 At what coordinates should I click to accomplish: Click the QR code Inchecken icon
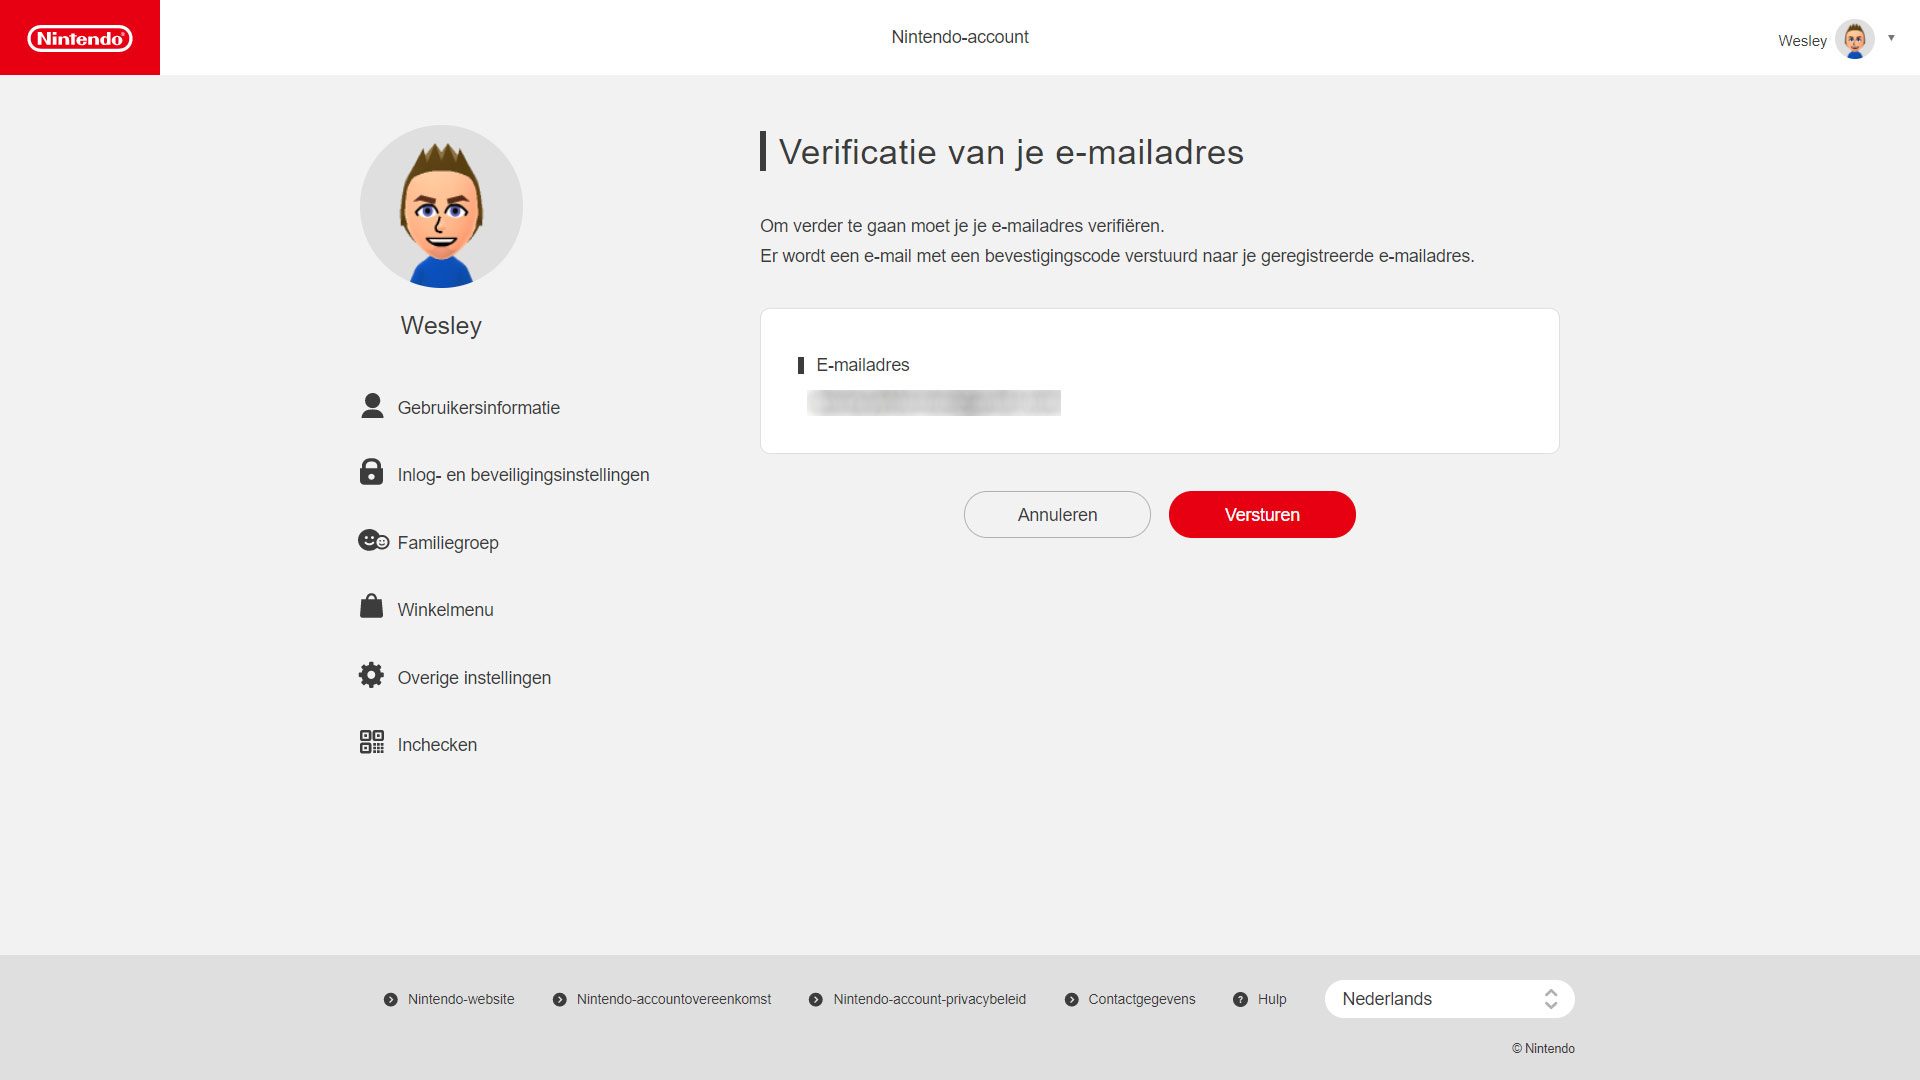[372, 742]
